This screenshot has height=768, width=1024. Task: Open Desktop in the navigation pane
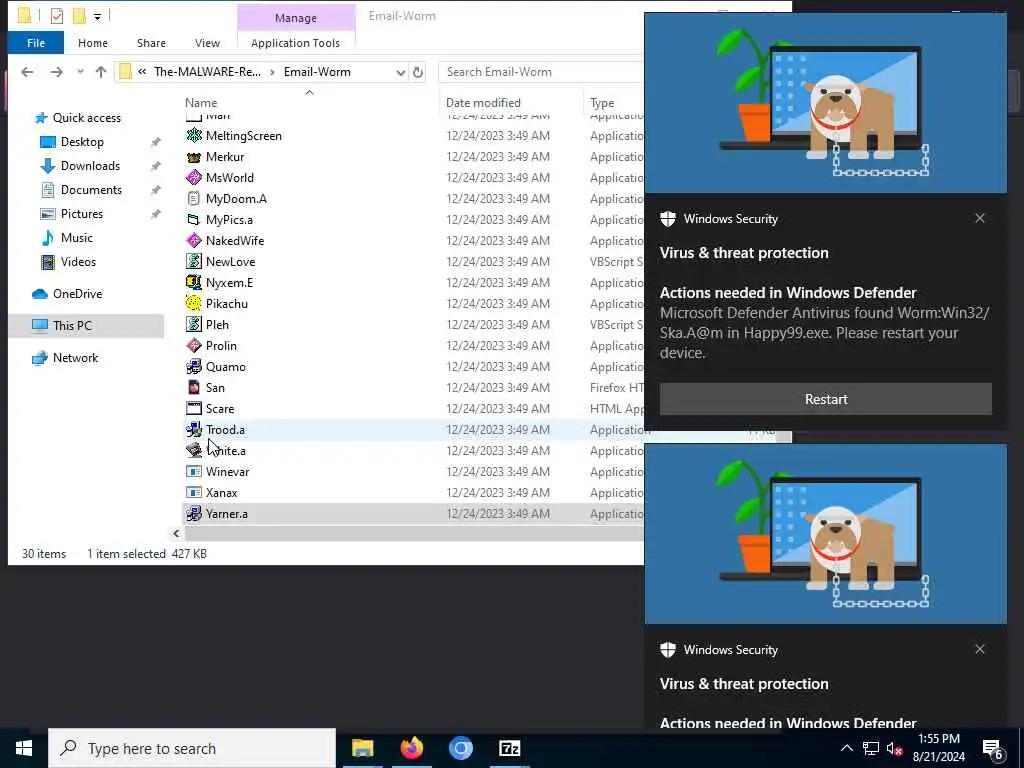tap(82, 142)
